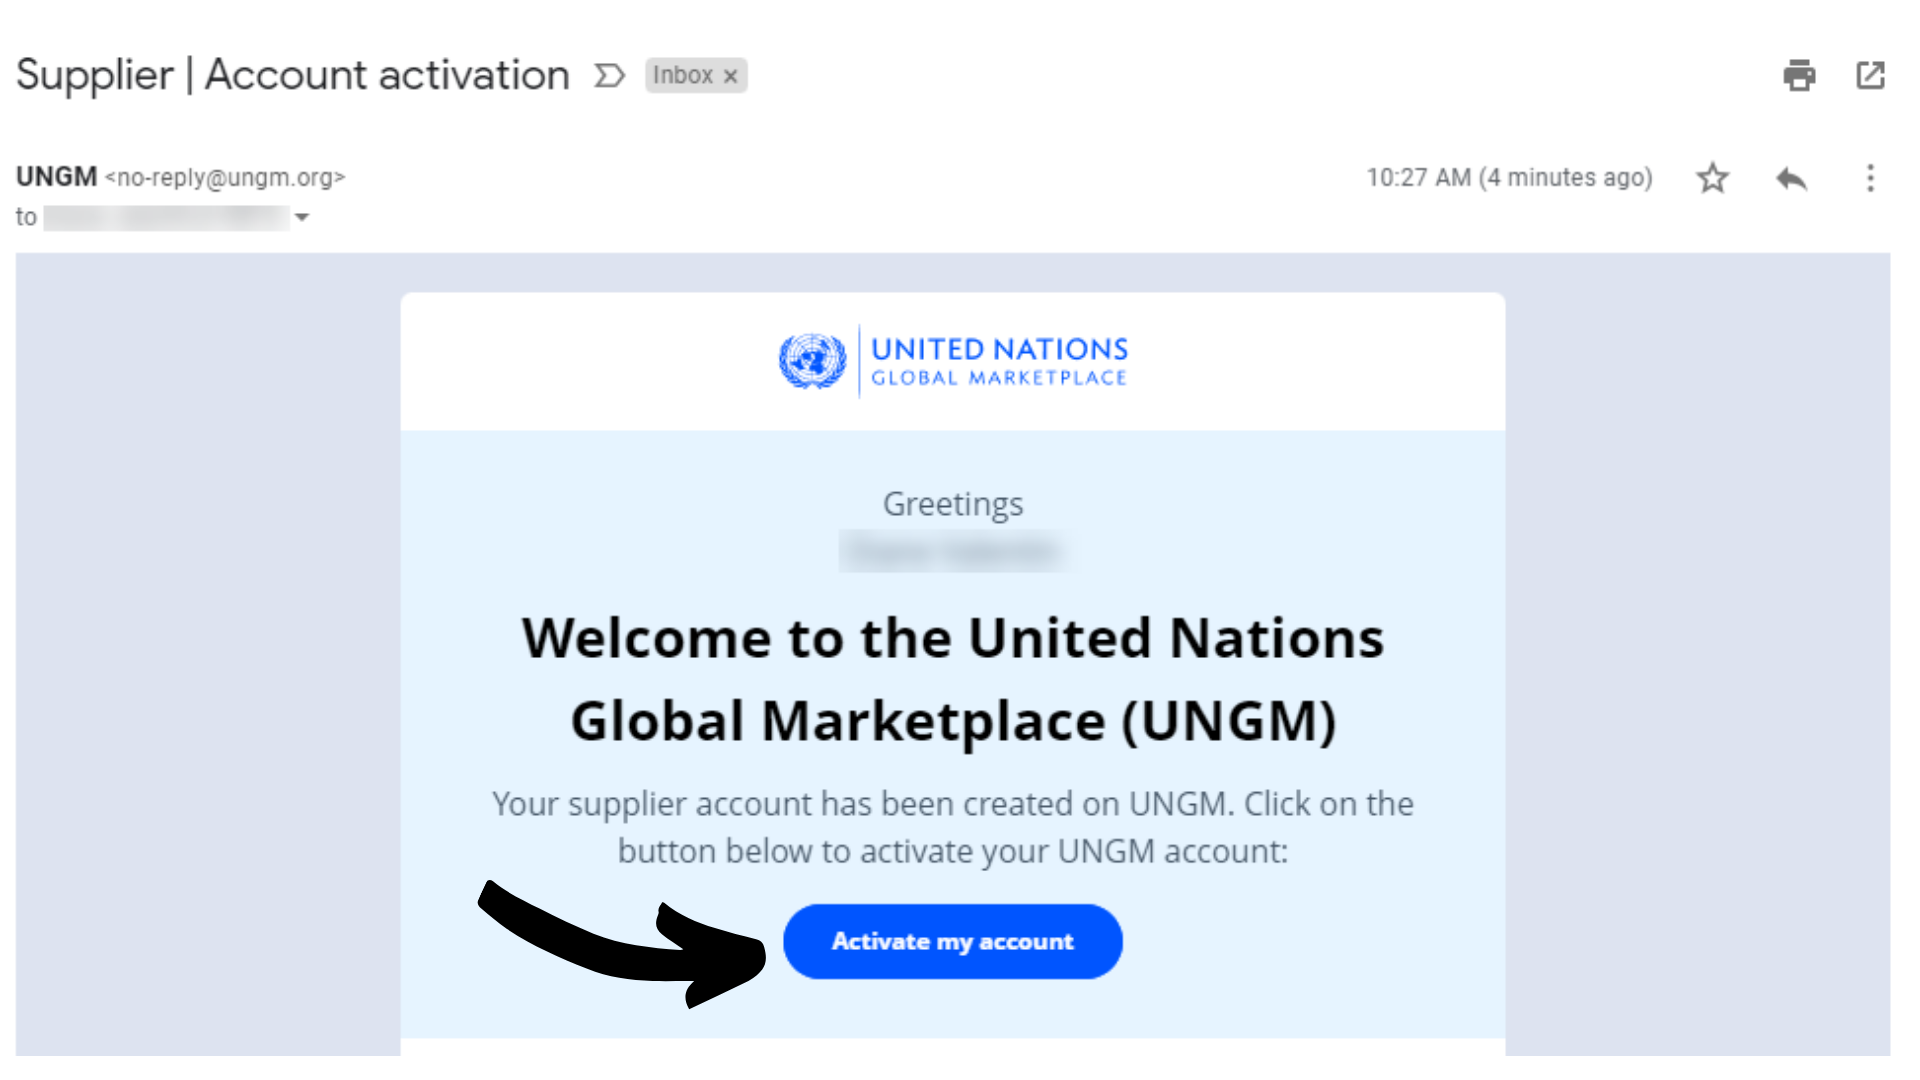The image size is (1920, 1080).
Task: Expand recipient details dropdown arrow
Action: [x=301, y=217]
